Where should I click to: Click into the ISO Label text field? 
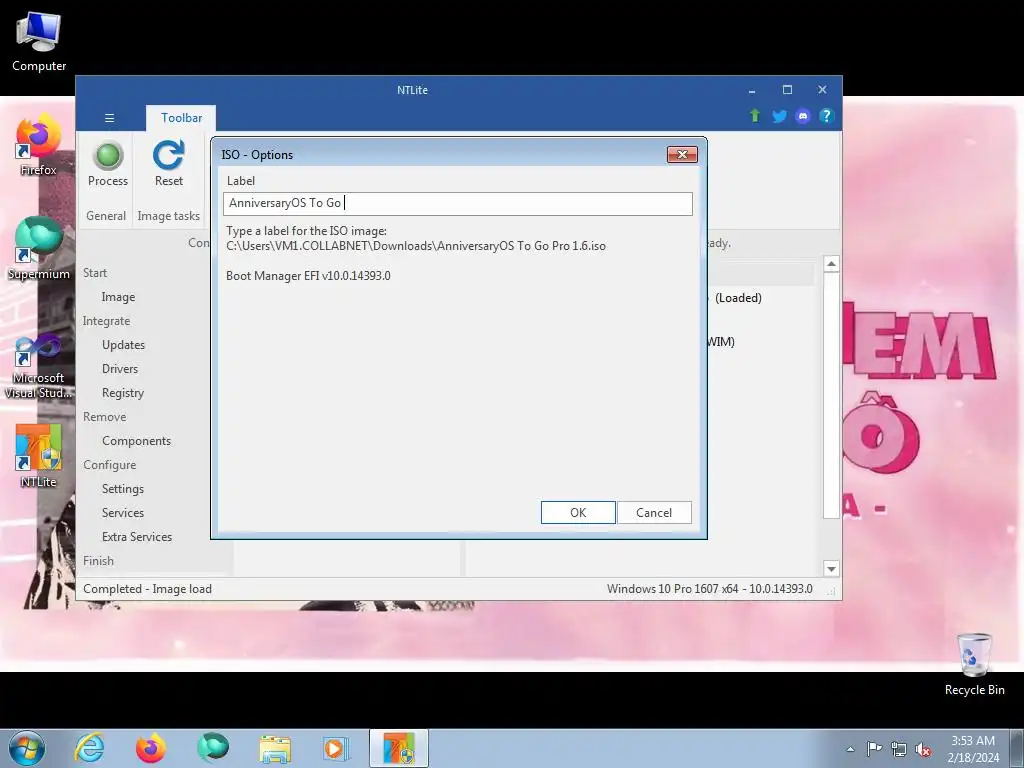pyautogui.click(x=458, y=203)
